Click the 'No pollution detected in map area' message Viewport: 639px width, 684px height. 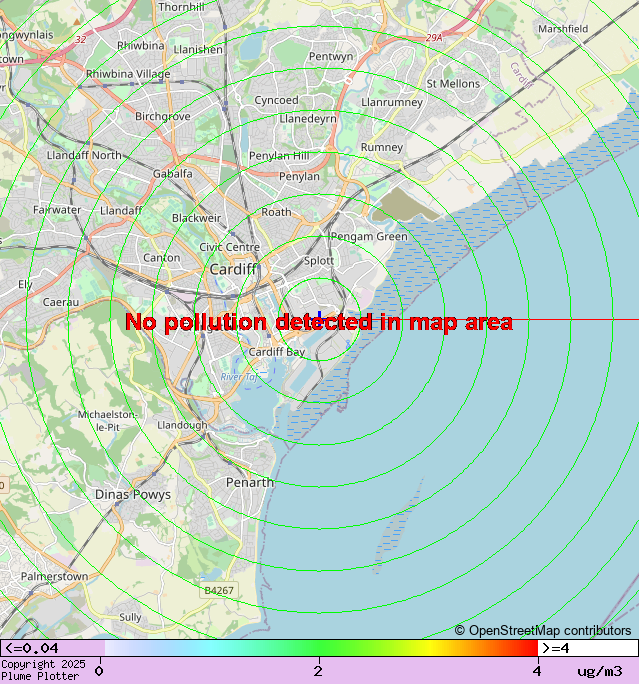(x=319, y=322)
